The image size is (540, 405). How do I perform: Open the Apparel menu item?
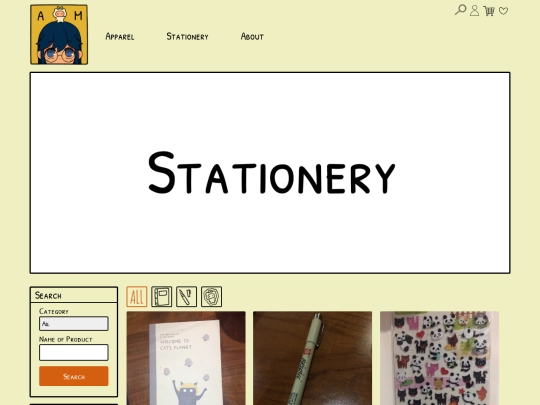coord(120,37)
